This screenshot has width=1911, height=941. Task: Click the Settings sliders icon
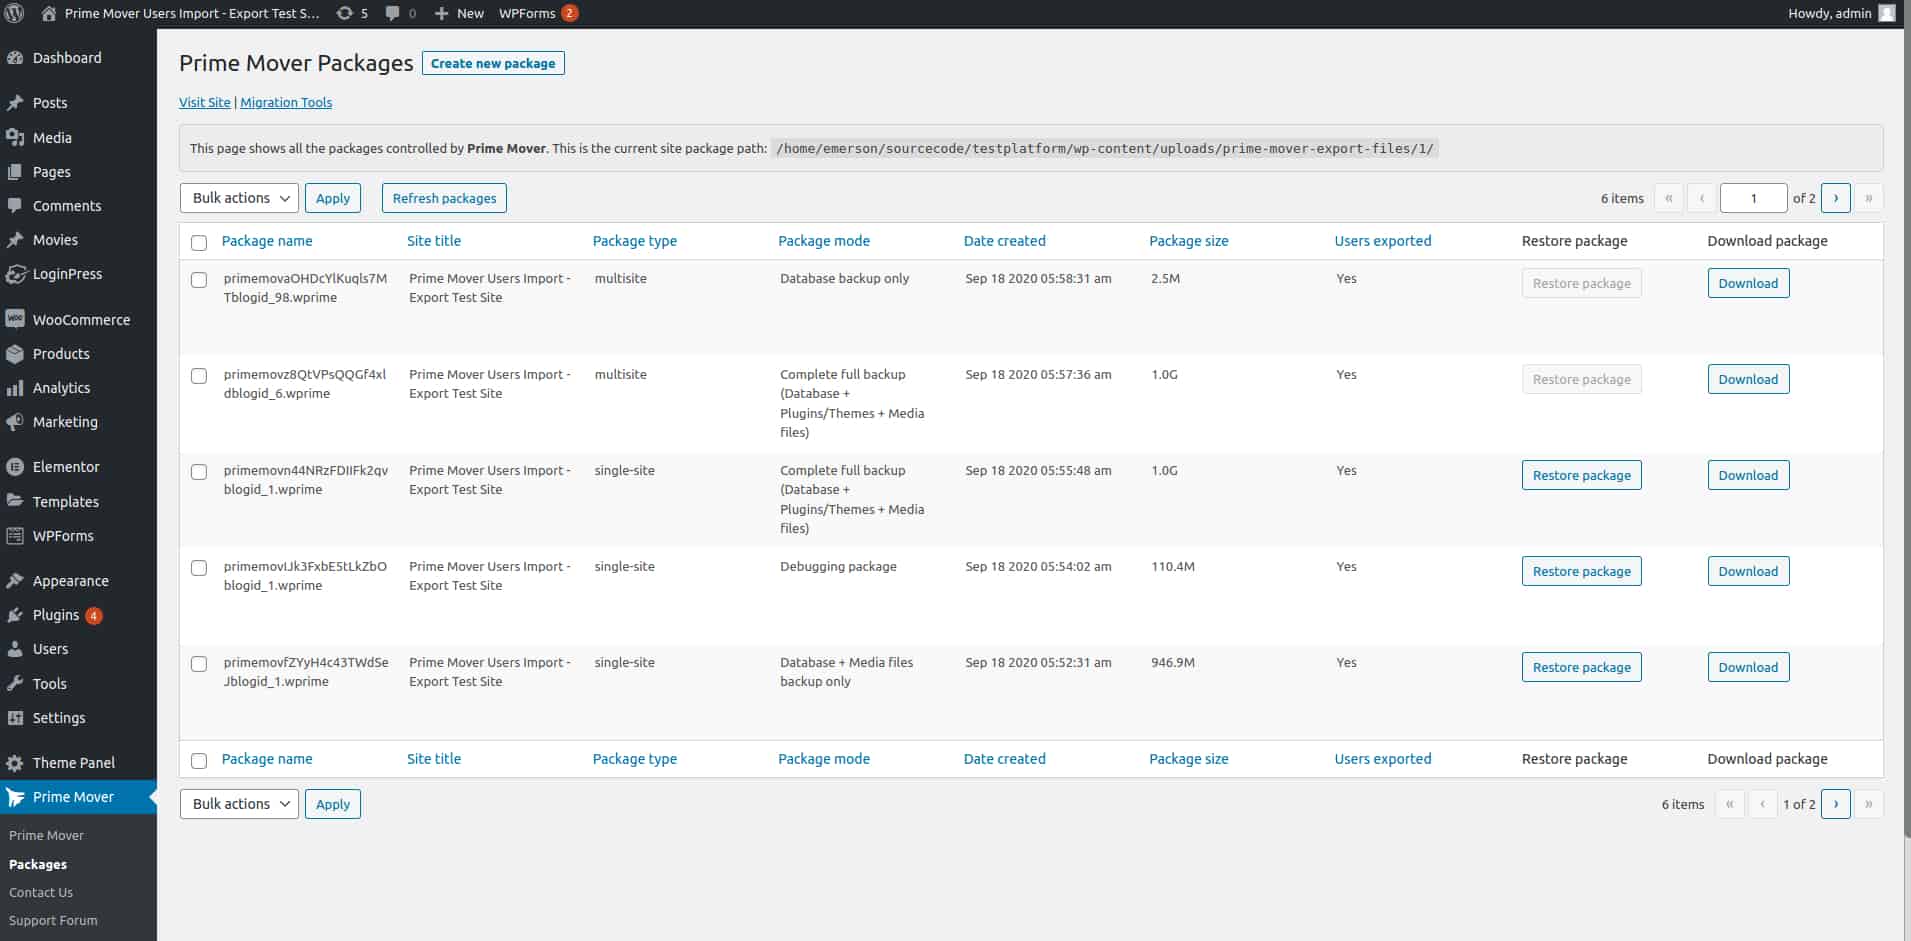click(x=15, y=718)
